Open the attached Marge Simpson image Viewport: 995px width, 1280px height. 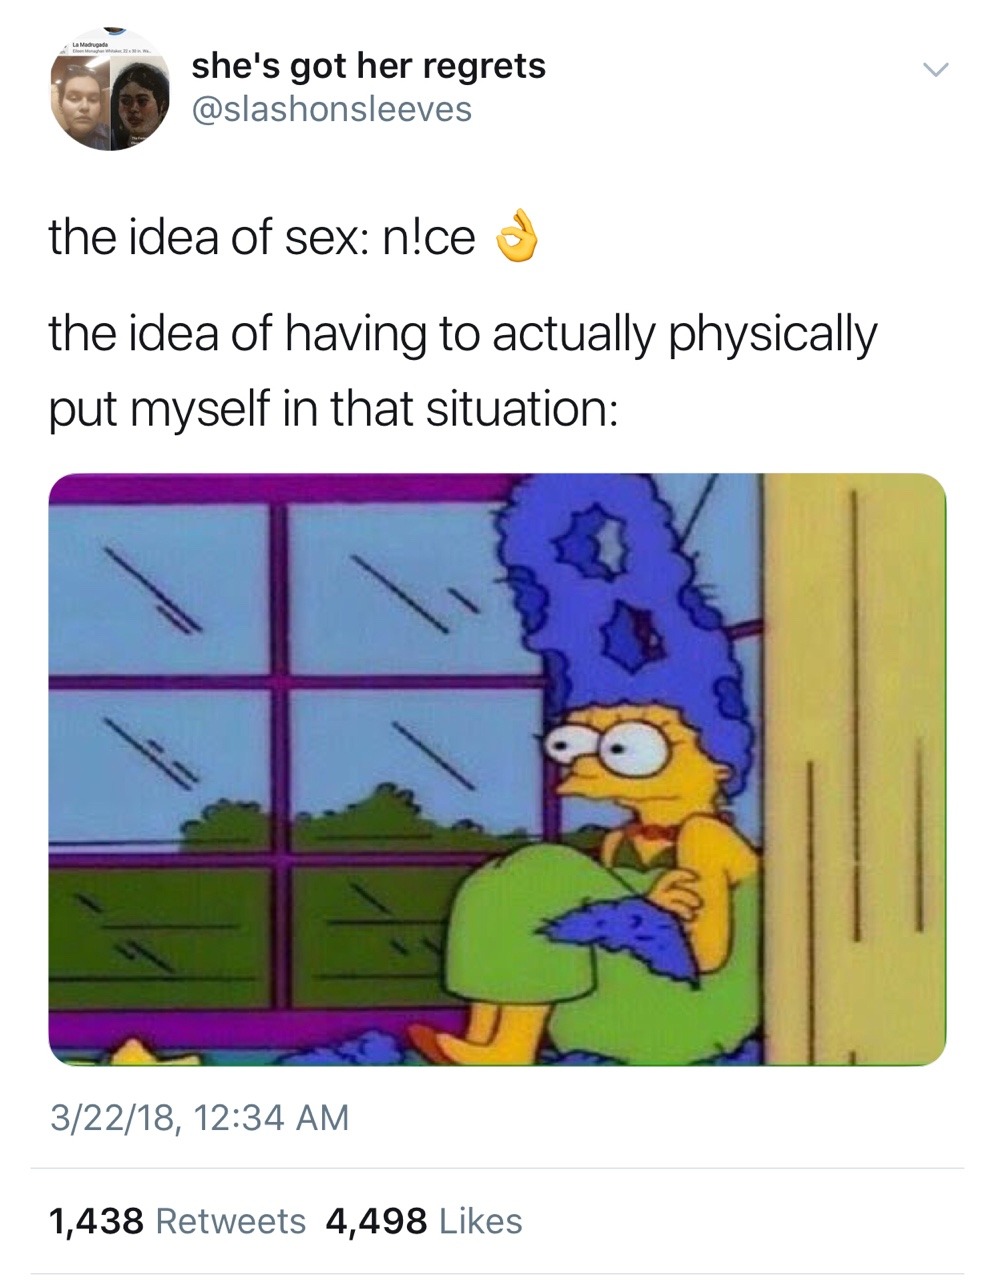point(497,769)
